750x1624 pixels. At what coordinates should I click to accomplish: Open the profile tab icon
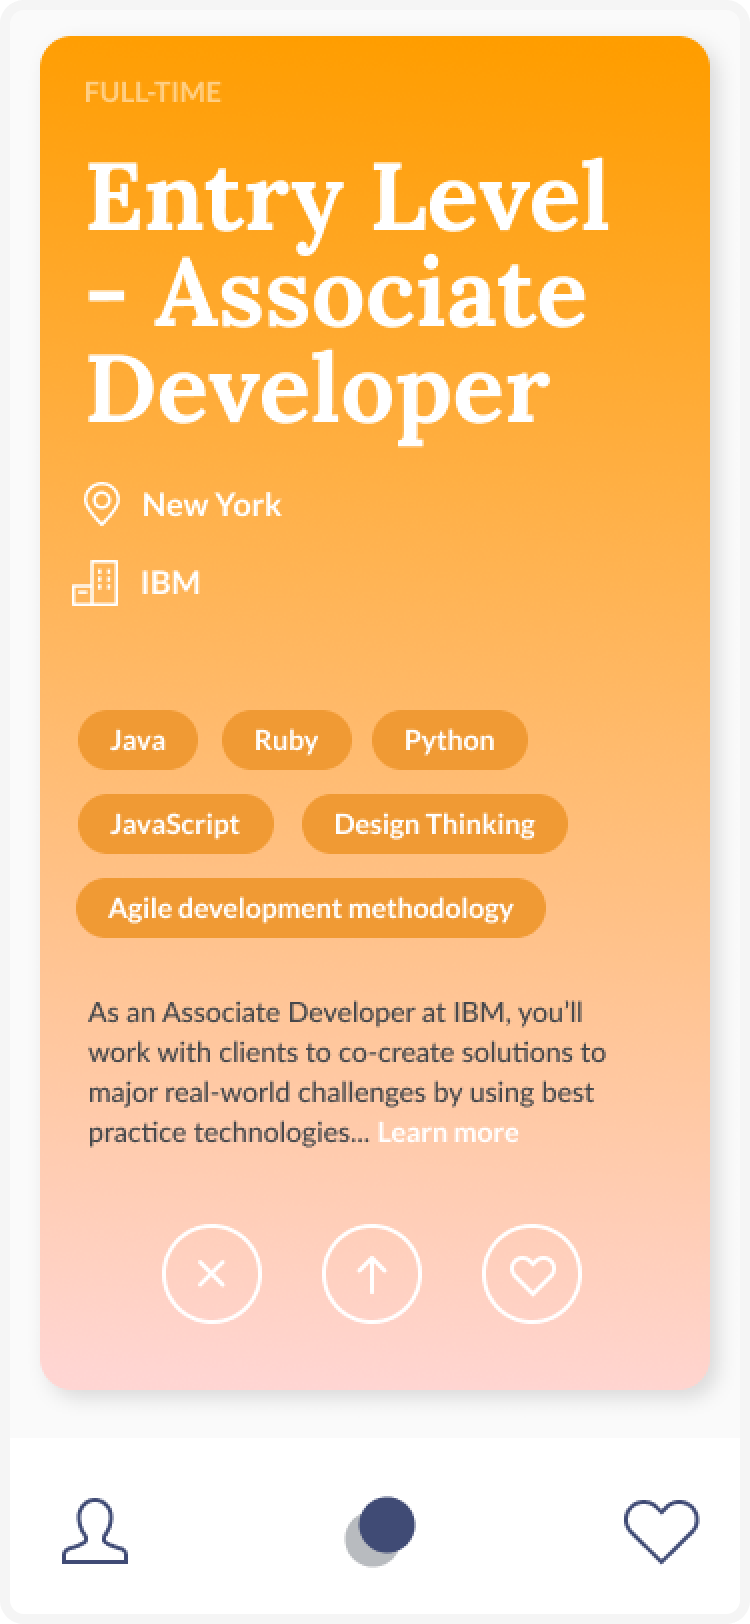coord(95,1530)
